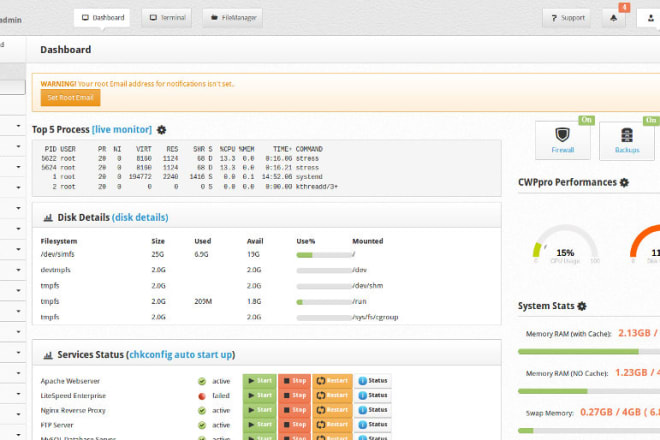Viewport: 660px width, 440px height.
Task: Open the notifications bell icon
Action: point(613,18)
